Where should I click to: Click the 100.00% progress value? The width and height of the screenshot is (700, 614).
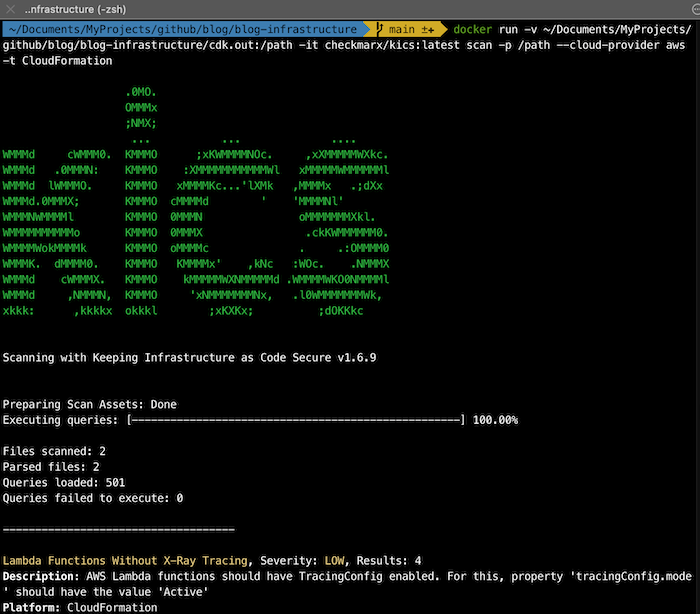tap(495, 420)
